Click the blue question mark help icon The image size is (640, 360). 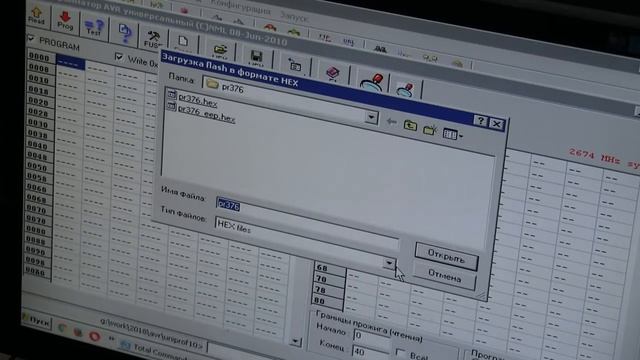125,33
